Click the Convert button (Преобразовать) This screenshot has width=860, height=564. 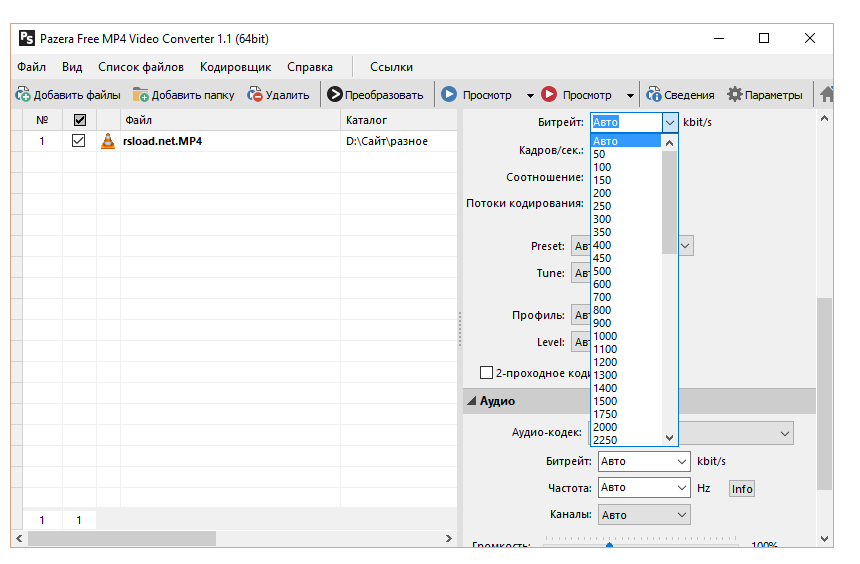point(375,94)
